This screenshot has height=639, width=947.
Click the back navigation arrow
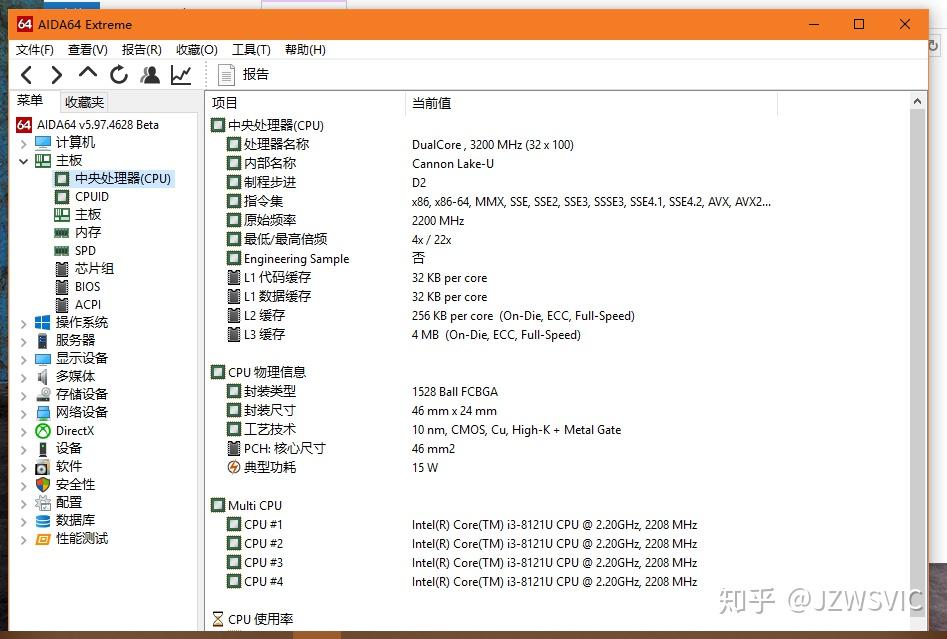[x=27, y=74]
